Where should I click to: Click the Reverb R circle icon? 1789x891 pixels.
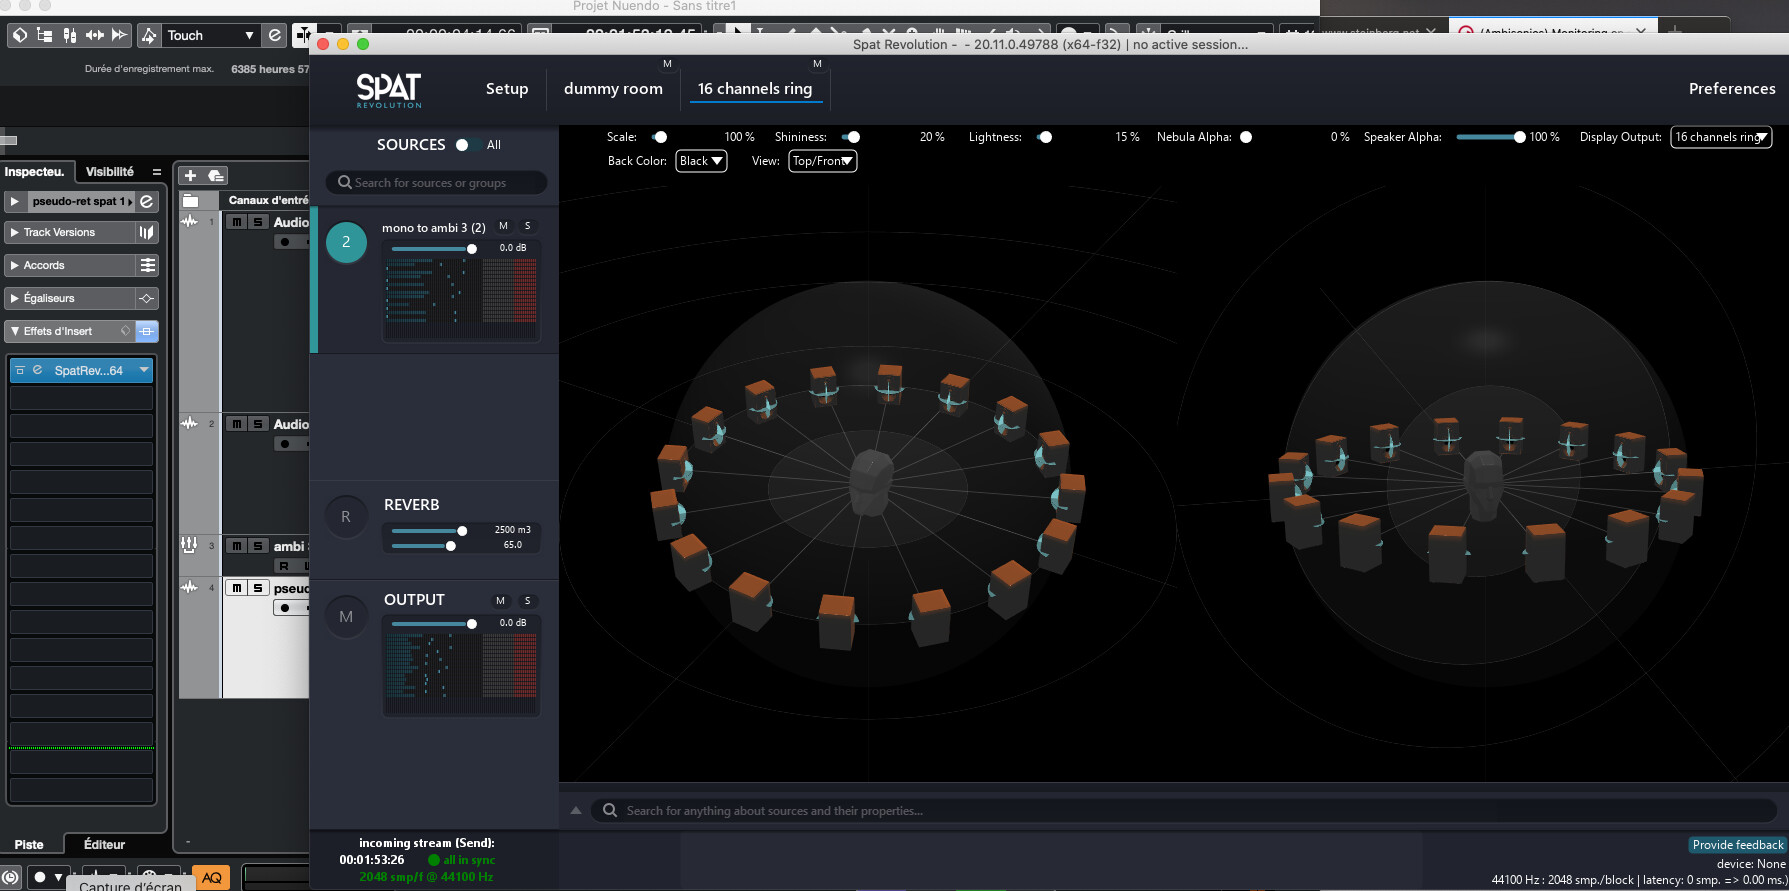346,517
